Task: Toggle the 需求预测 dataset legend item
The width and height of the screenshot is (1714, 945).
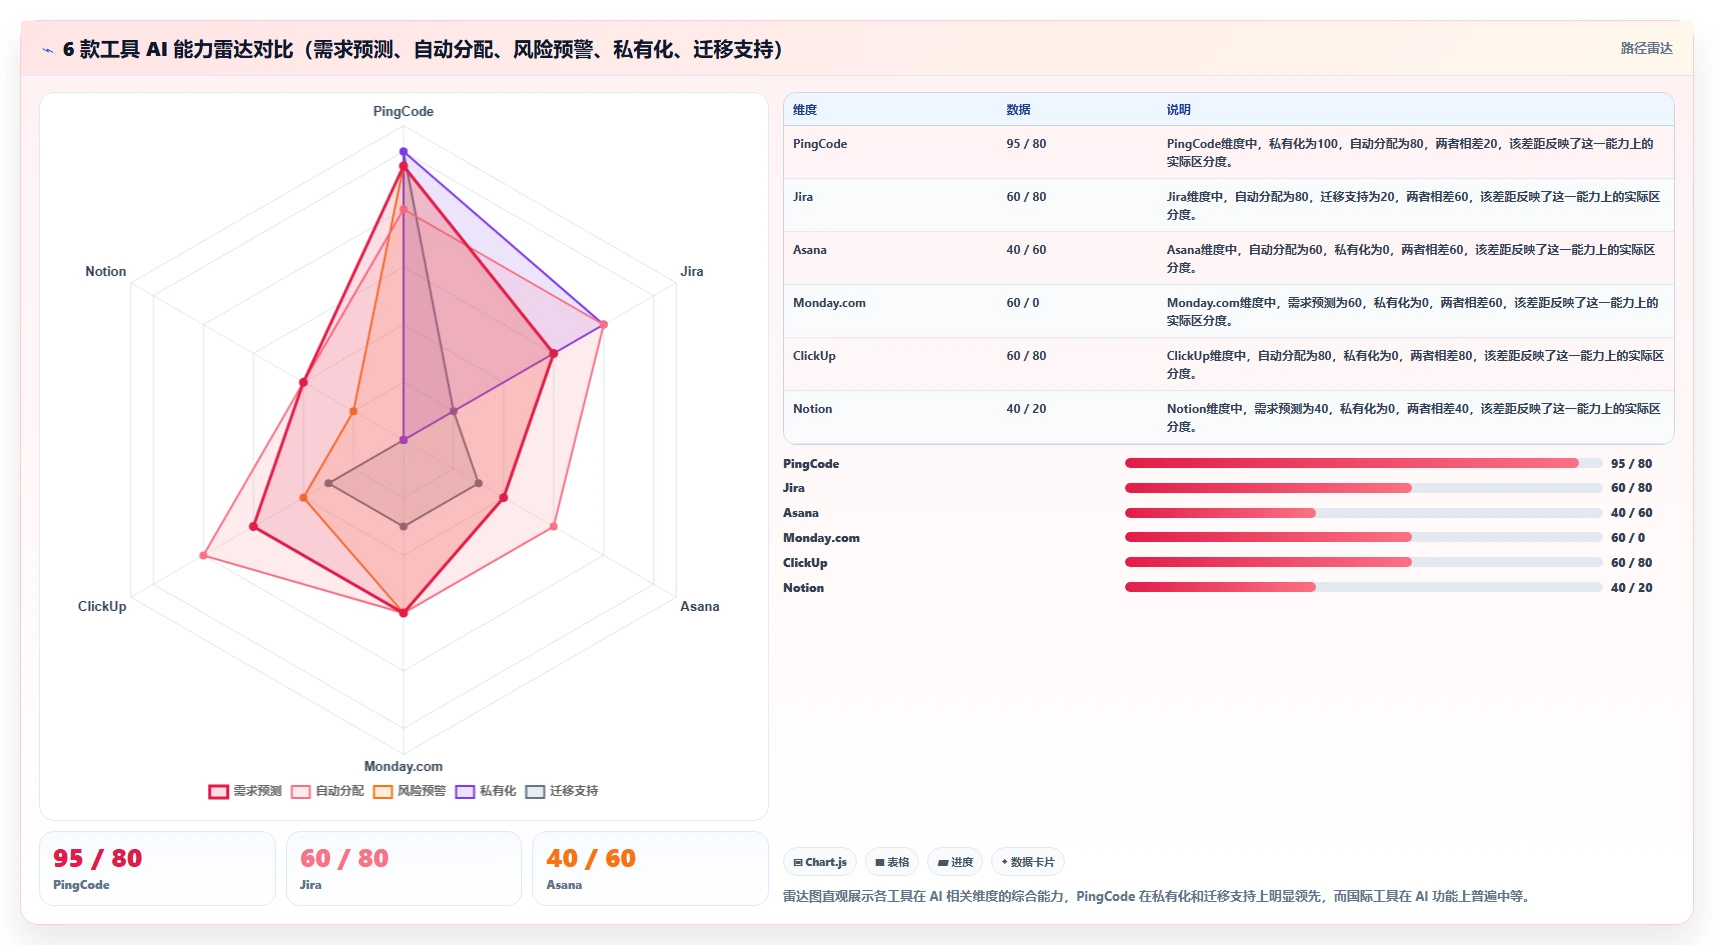Action: coord(245,791)
